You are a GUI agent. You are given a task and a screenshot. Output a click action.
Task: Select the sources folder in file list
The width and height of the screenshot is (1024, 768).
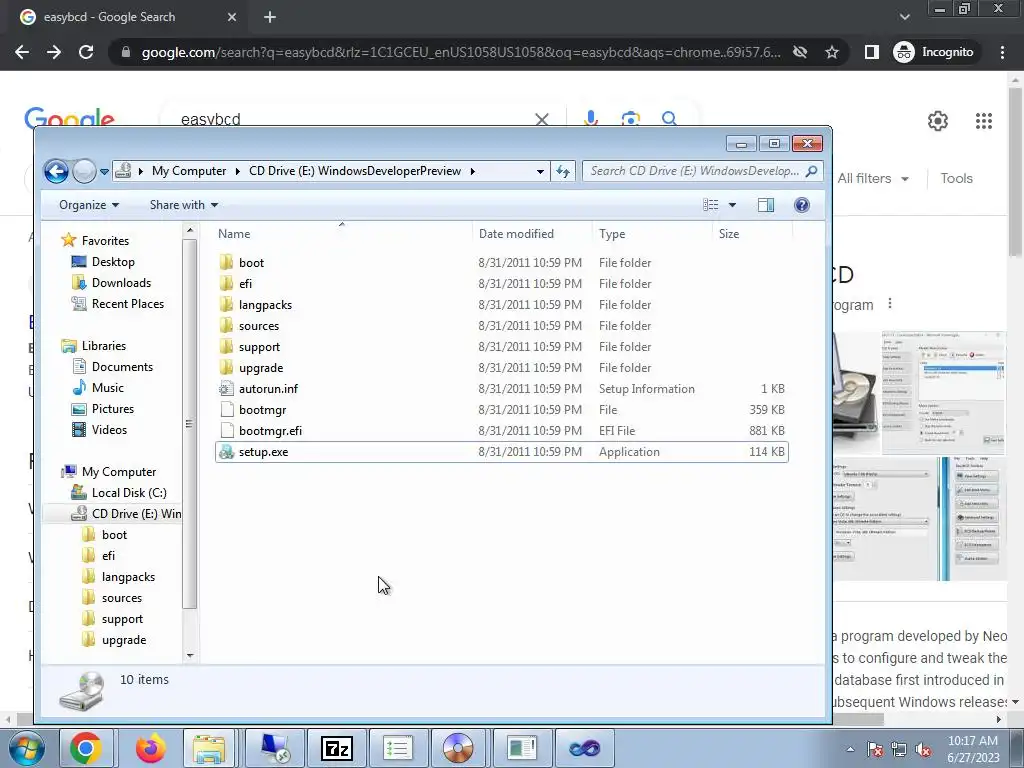502,325
